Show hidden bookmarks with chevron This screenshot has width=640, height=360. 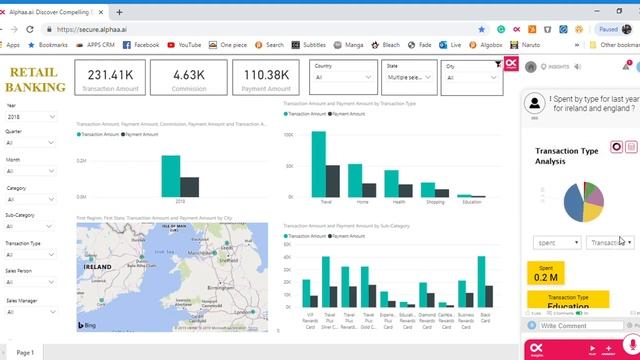[577, 45]
